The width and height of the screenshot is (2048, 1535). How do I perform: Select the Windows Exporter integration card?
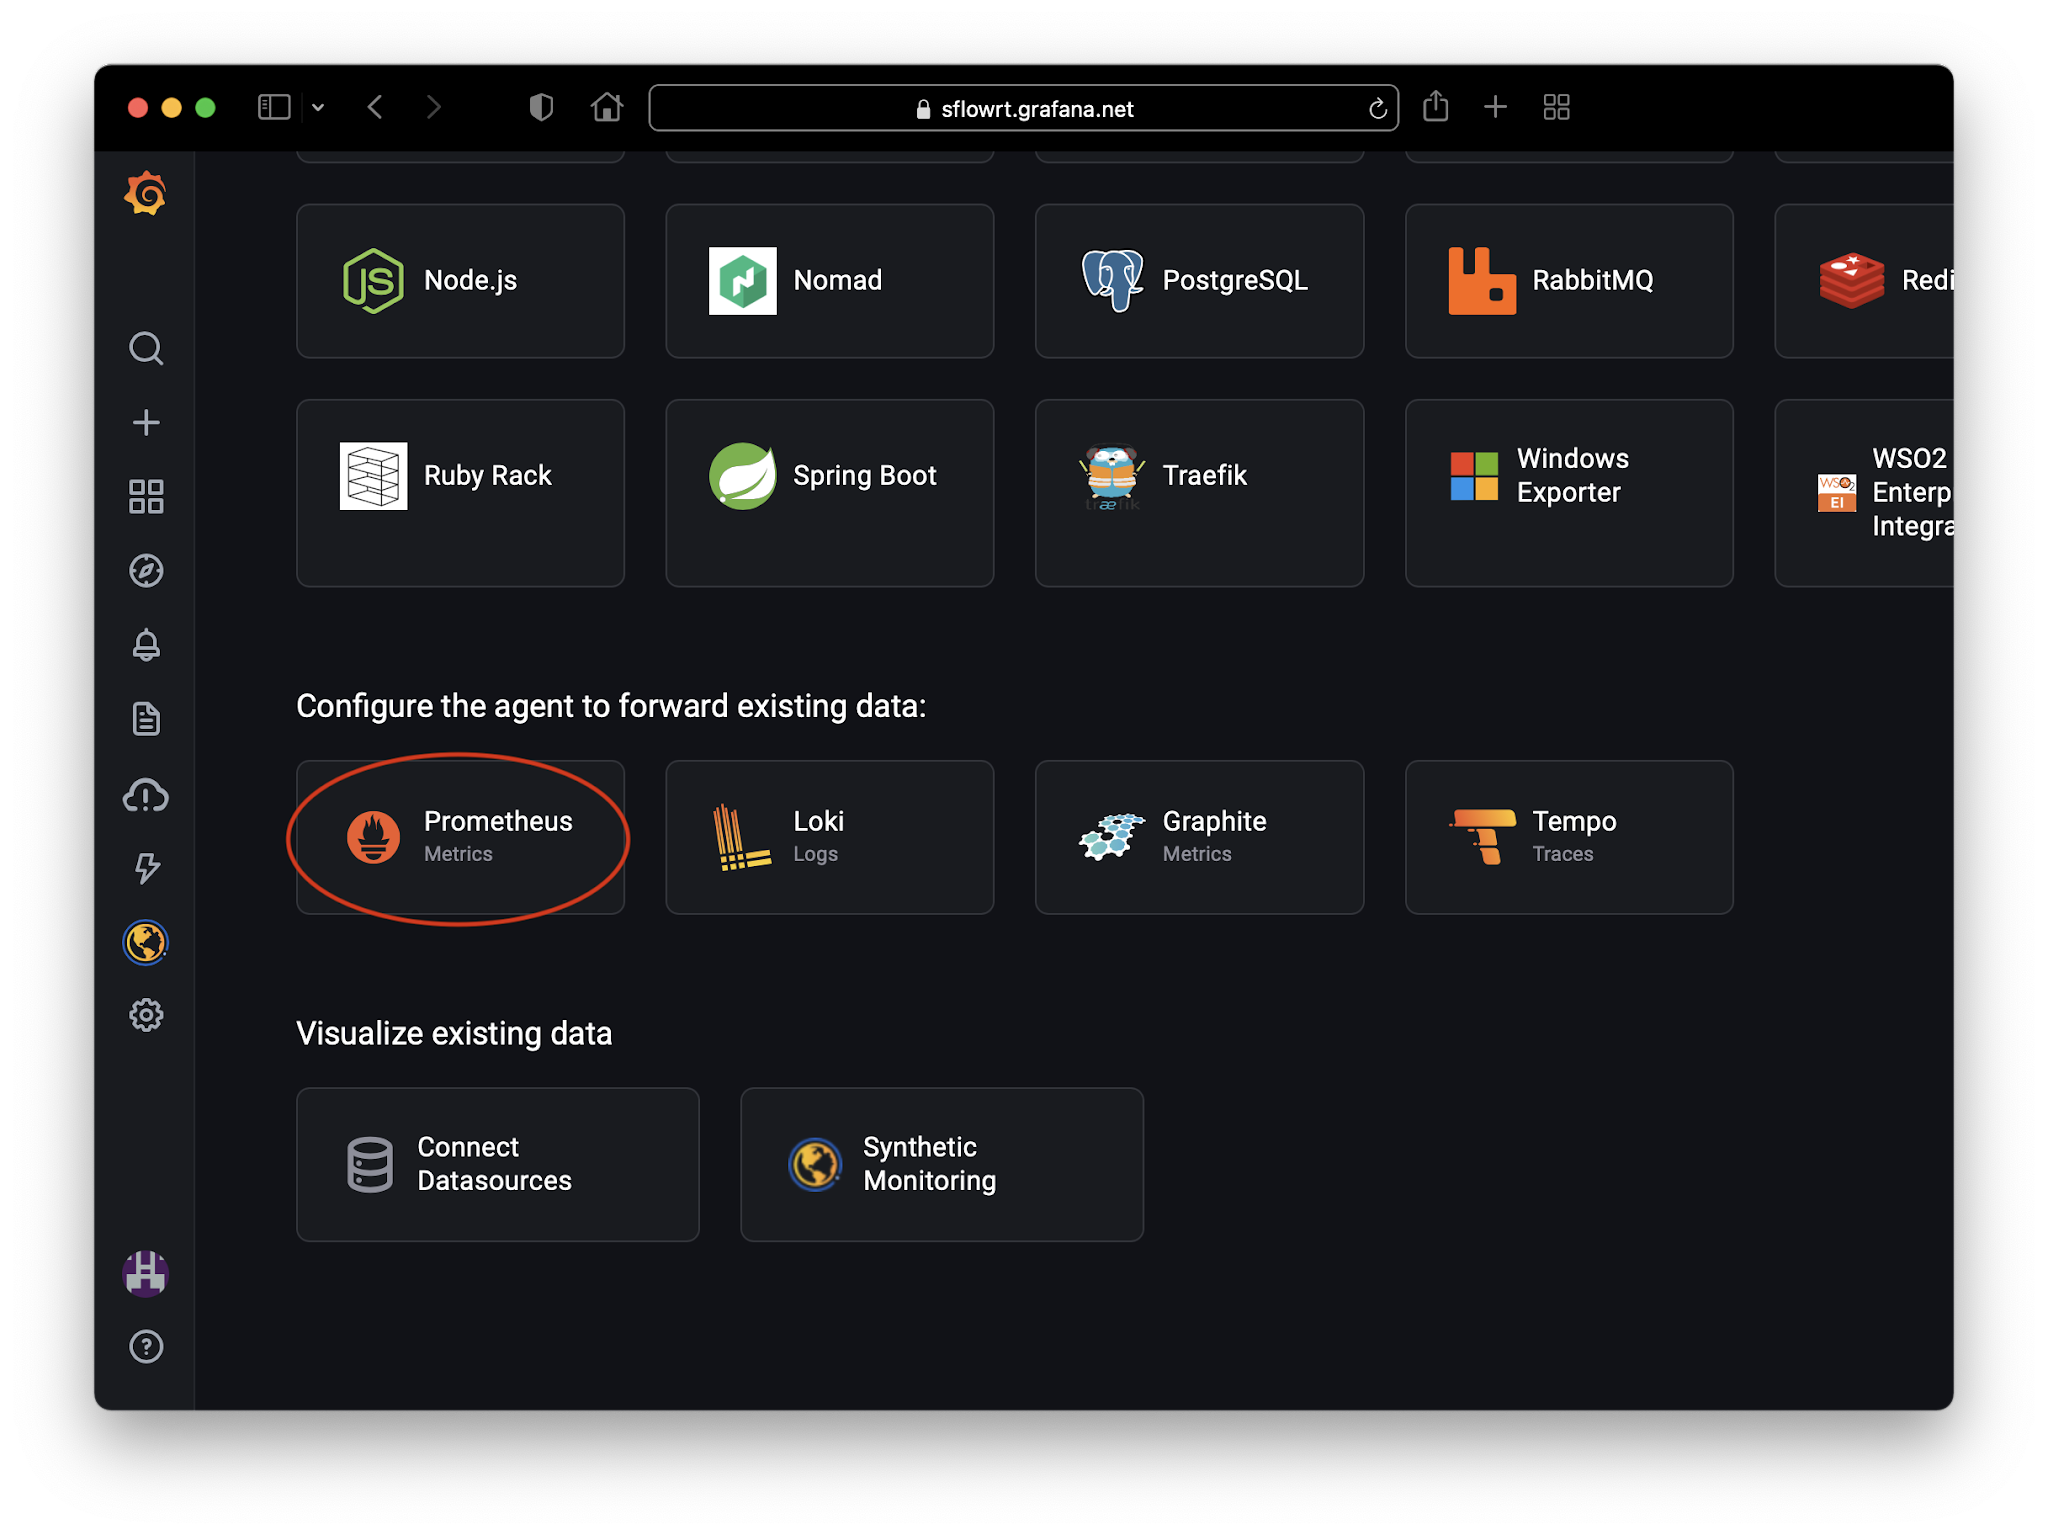click(x=1569, y=493)
